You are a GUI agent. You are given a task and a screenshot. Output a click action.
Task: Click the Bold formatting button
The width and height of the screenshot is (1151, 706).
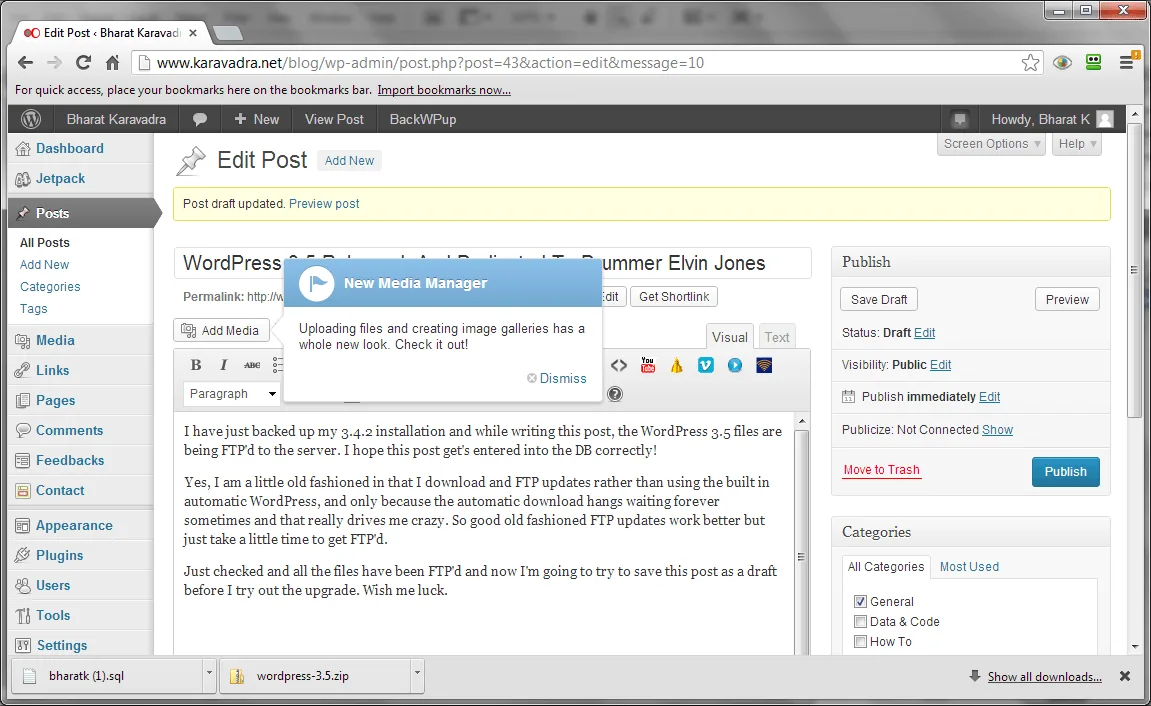tap(196, 365)
